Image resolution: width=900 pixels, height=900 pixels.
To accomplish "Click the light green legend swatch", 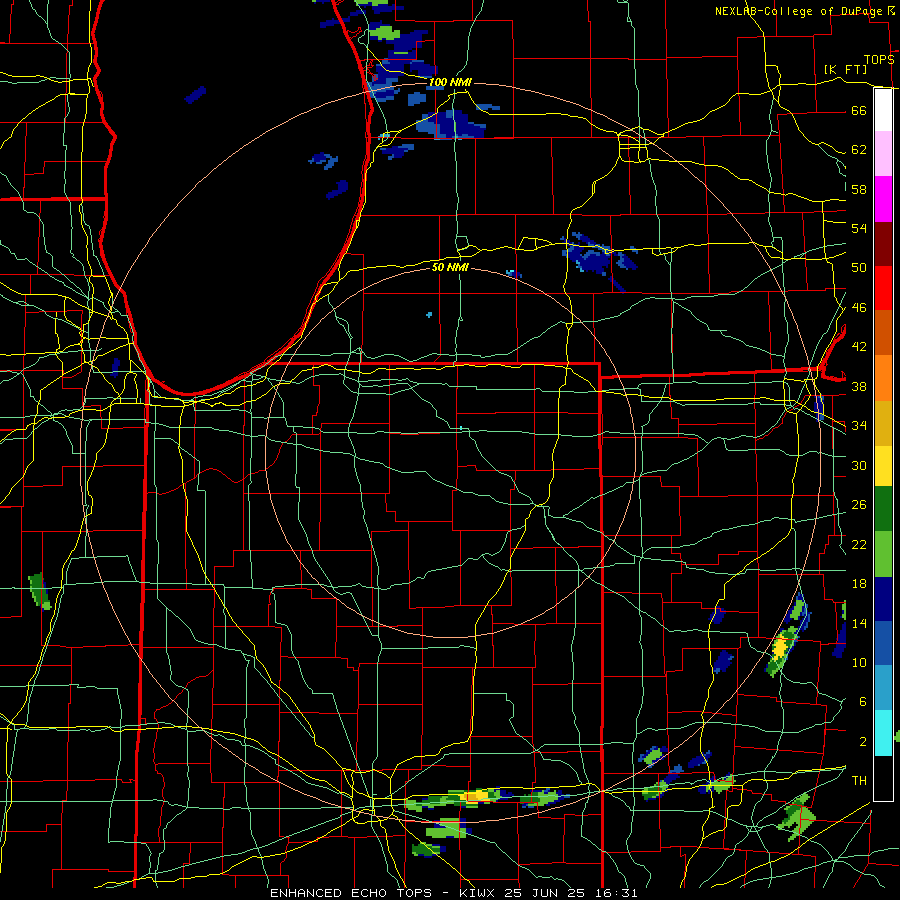I will pyautogui.click(x=883, y=554).
